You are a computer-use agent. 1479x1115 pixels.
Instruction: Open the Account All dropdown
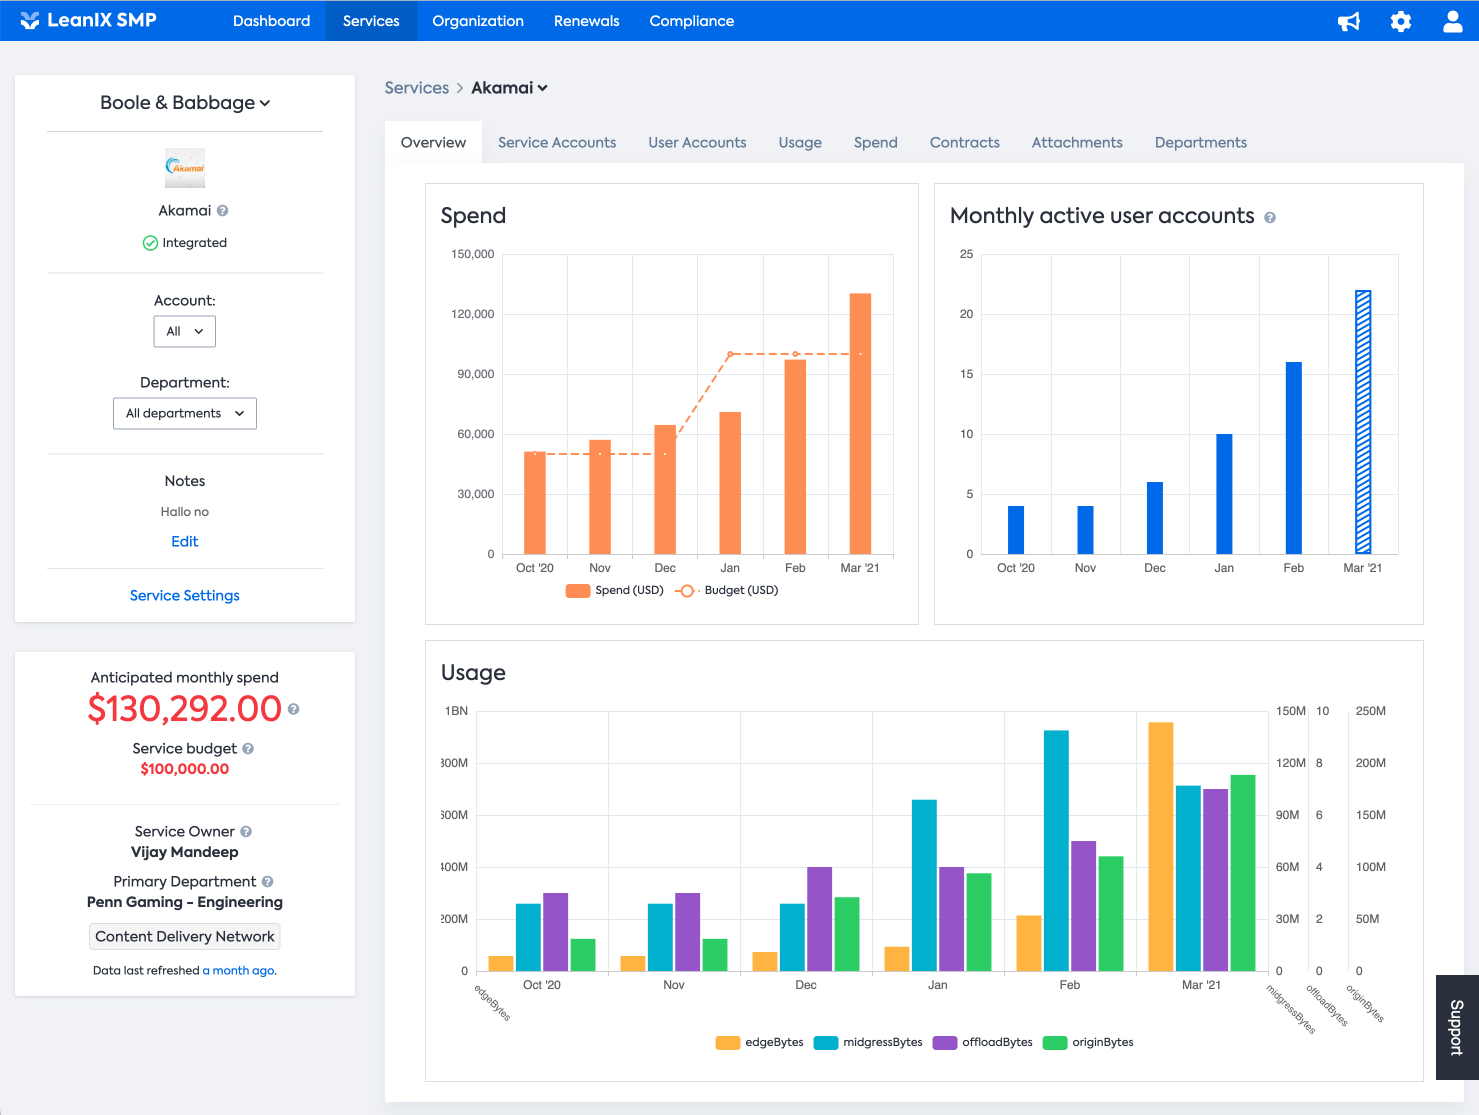point(185,331)
